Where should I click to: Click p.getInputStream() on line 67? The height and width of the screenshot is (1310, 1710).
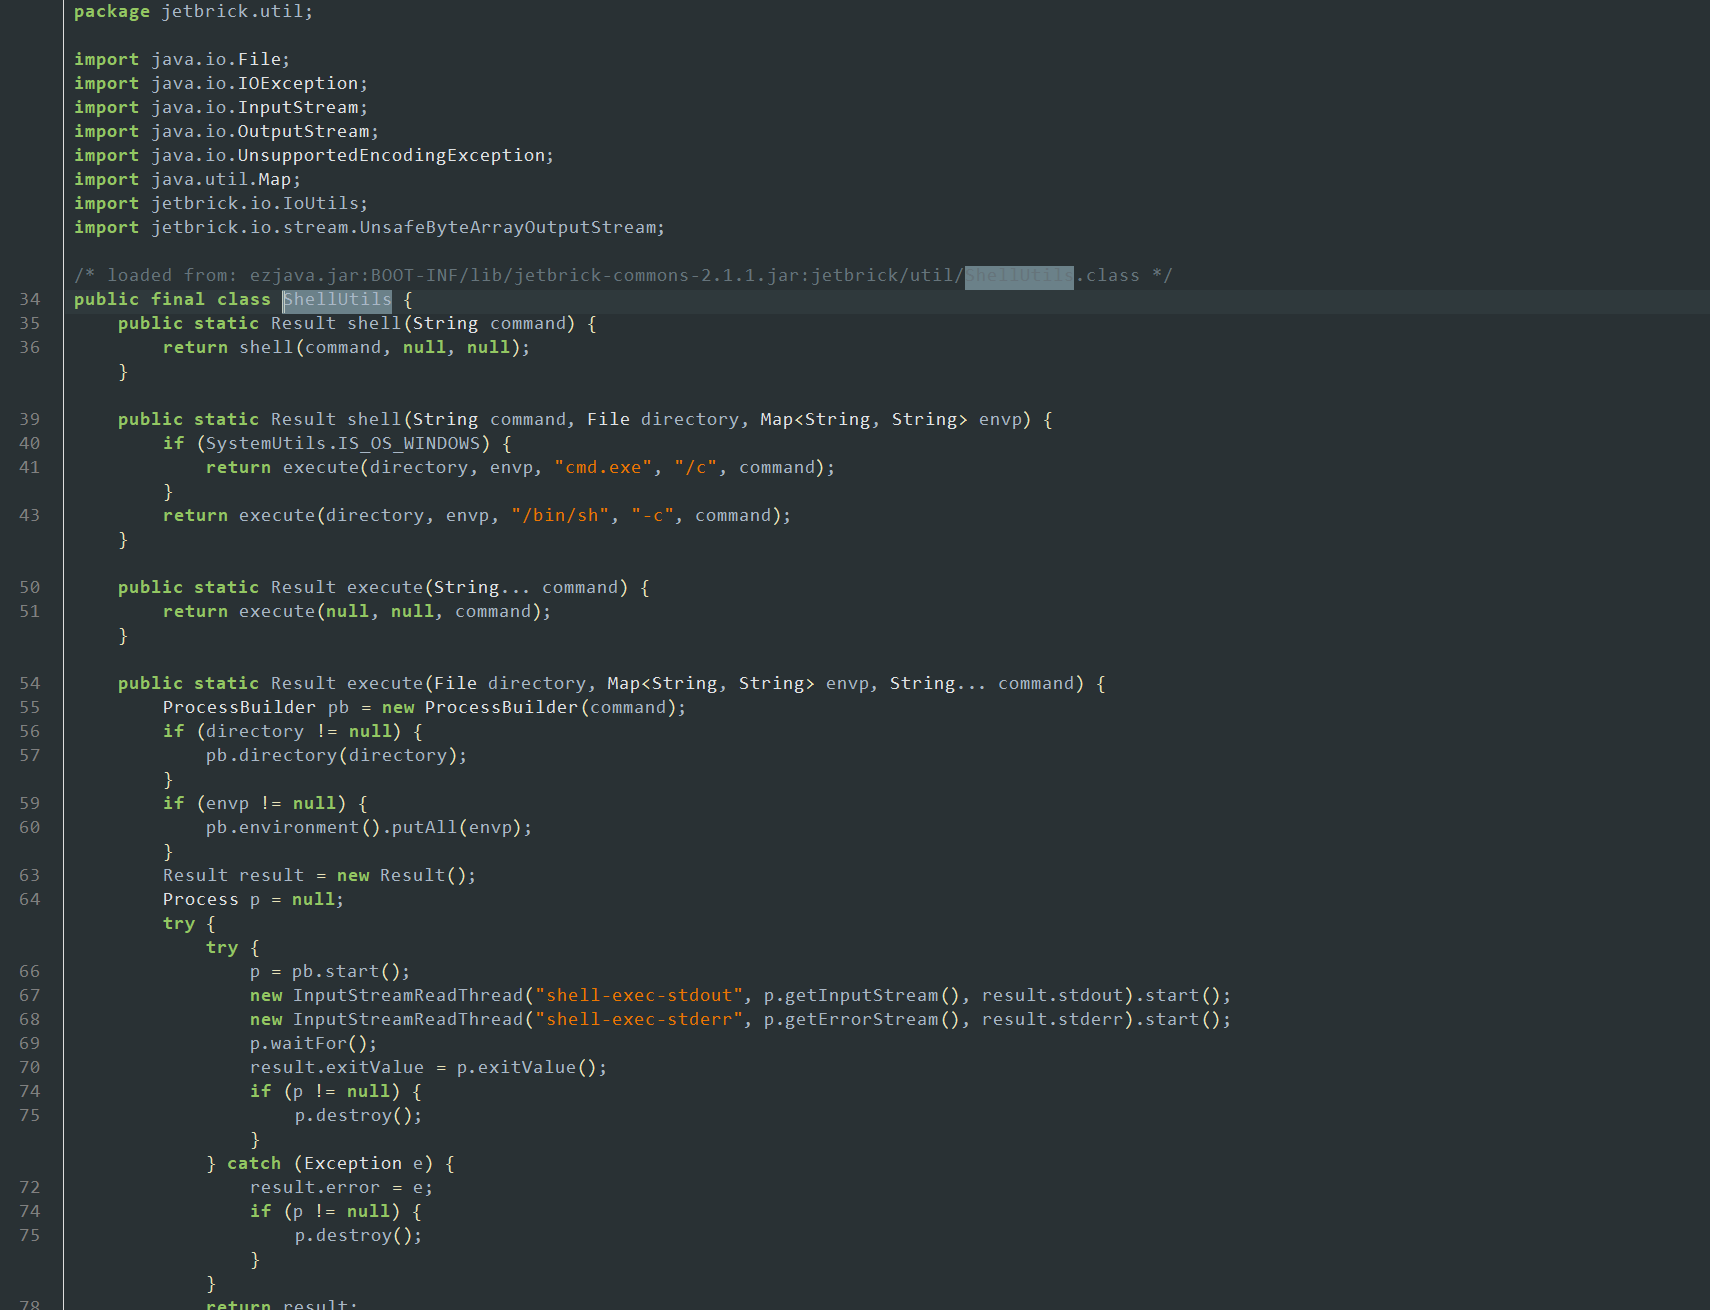click(861, 995)
